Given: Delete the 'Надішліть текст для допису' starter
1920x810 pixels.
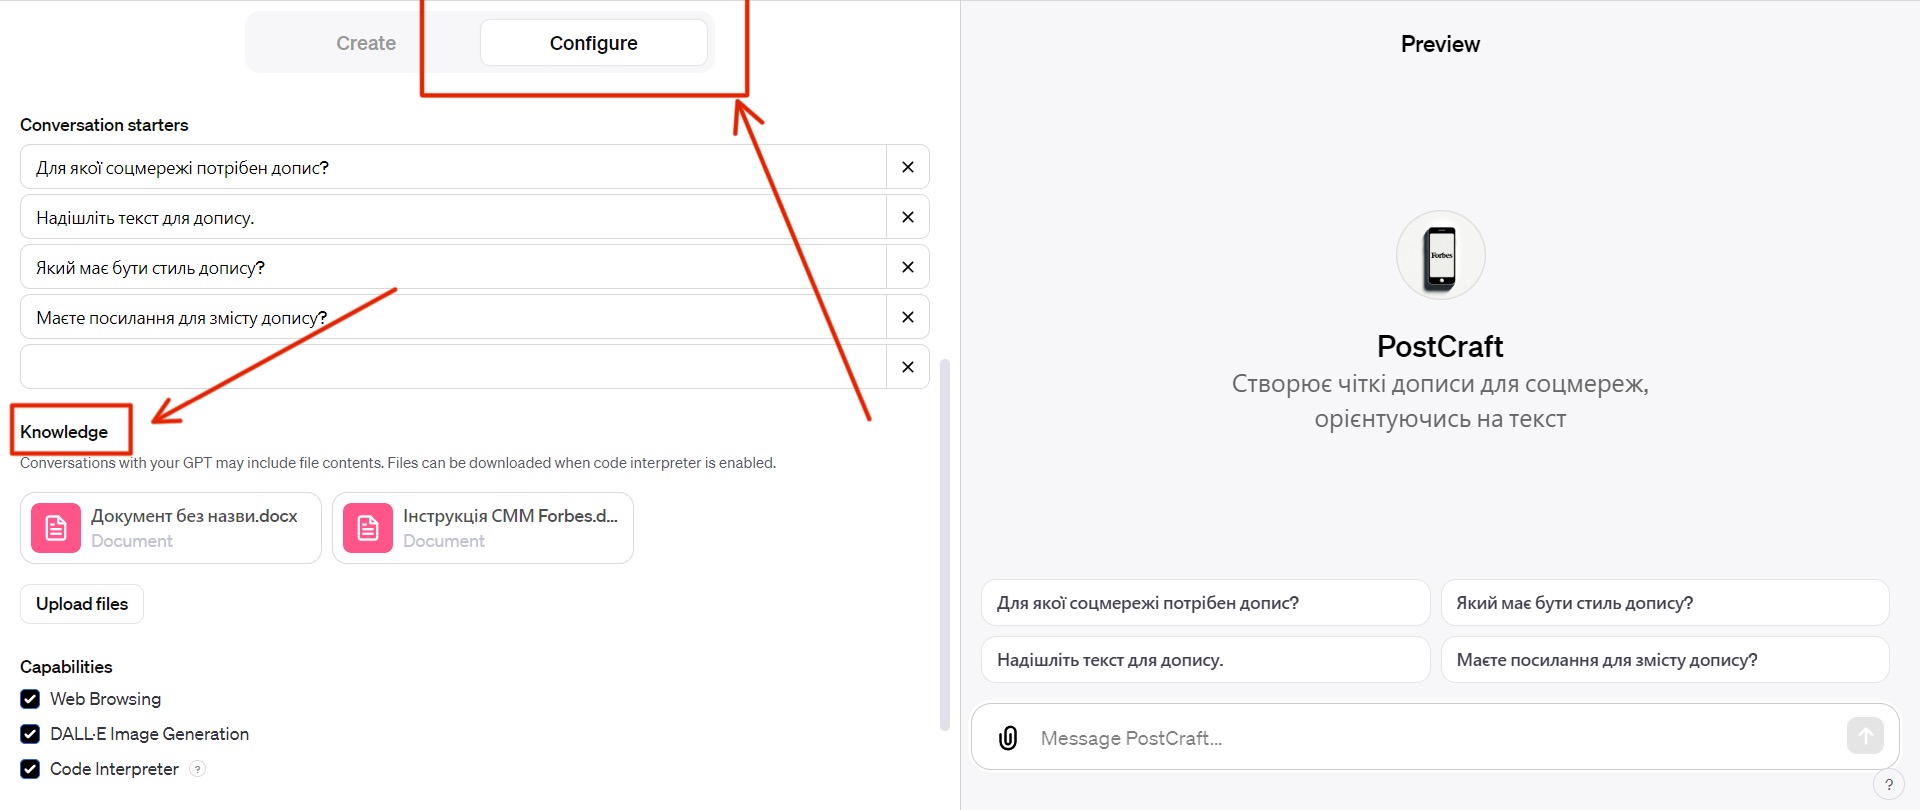Looking at the screenshot, I should tap(907, 217).
